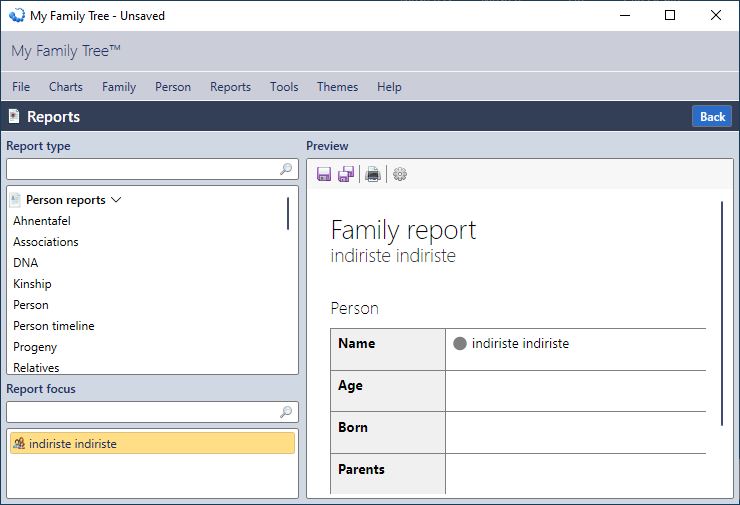Click the Save As report icon

pyautogui.click(x=346, y=174)
